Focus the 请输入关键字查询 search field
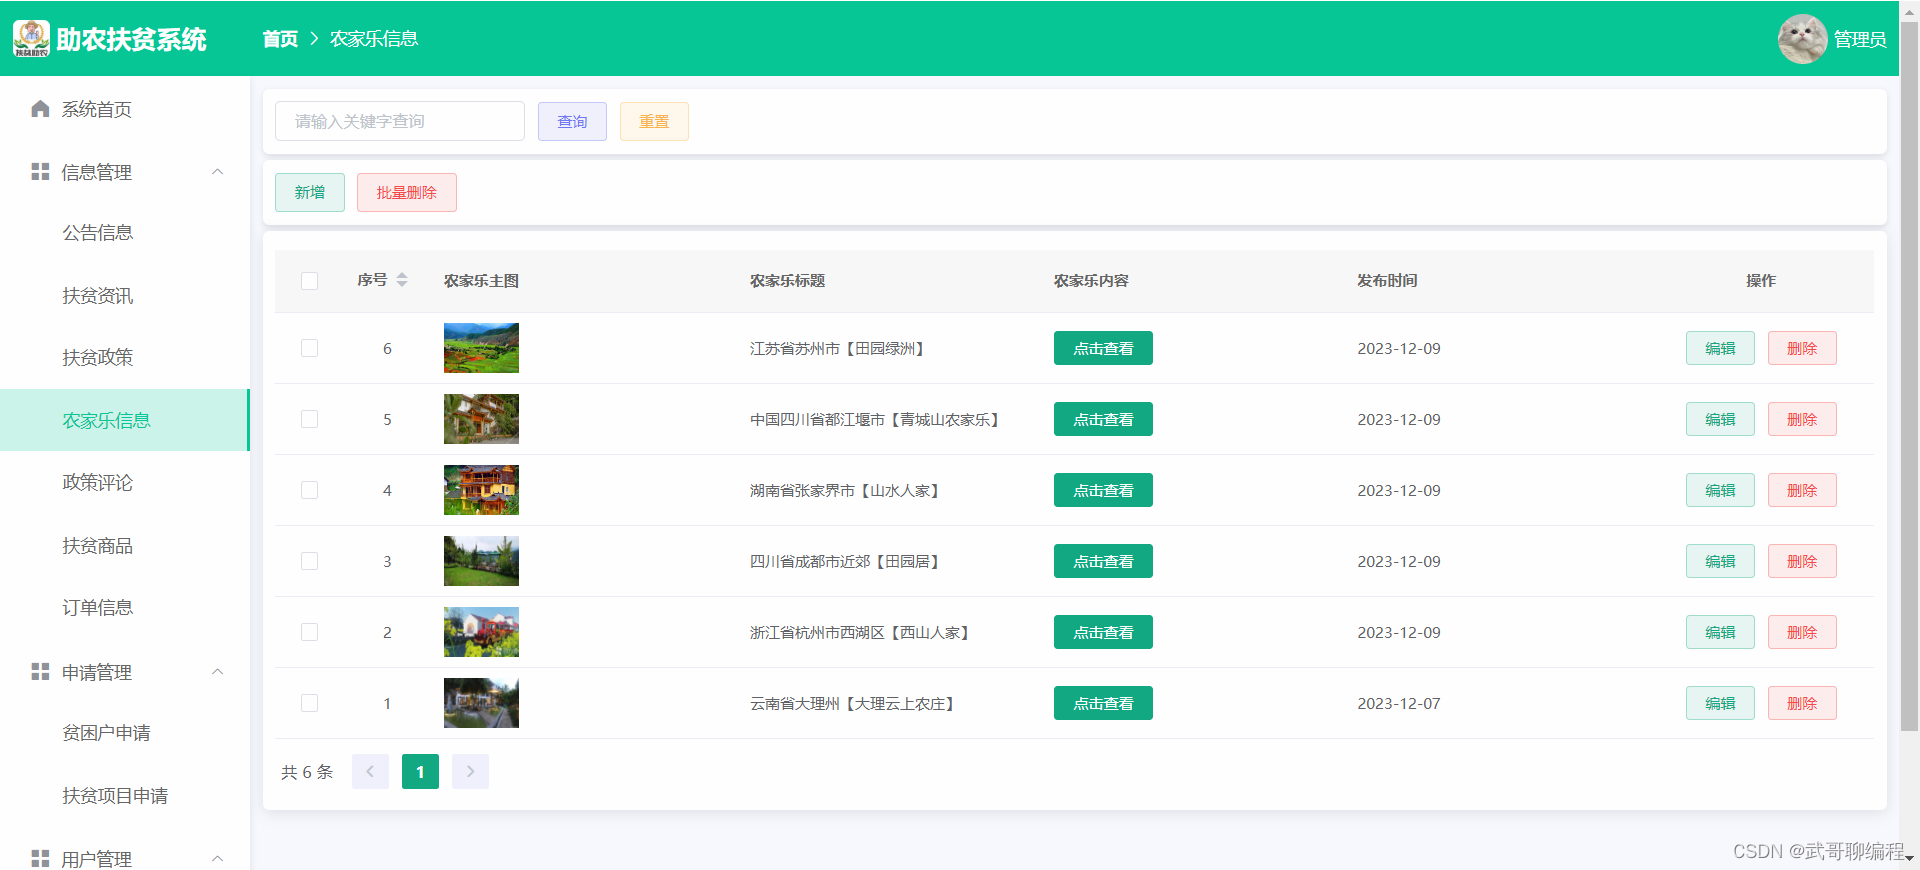The width and height of the screenshot is (1920, 870). [x=400, y=121]
